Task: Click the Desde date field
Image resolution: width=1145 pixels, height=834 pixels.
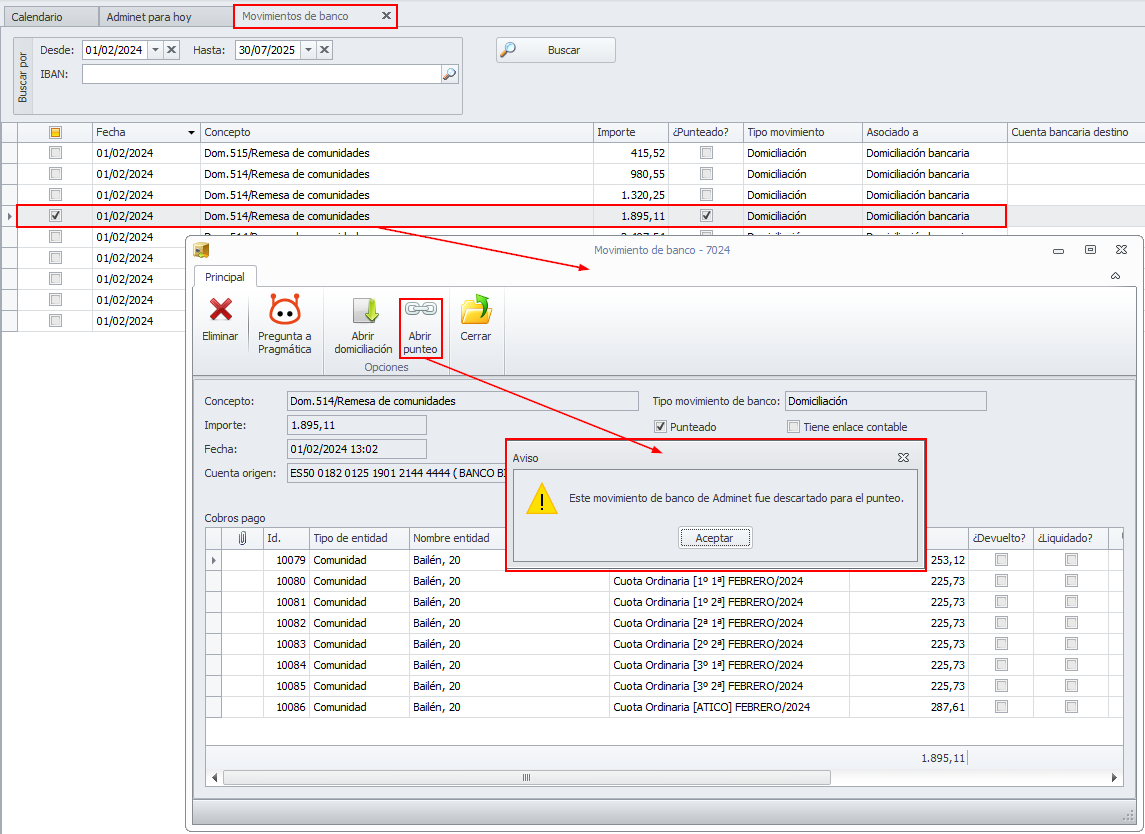Action: [x=115, y=50]
